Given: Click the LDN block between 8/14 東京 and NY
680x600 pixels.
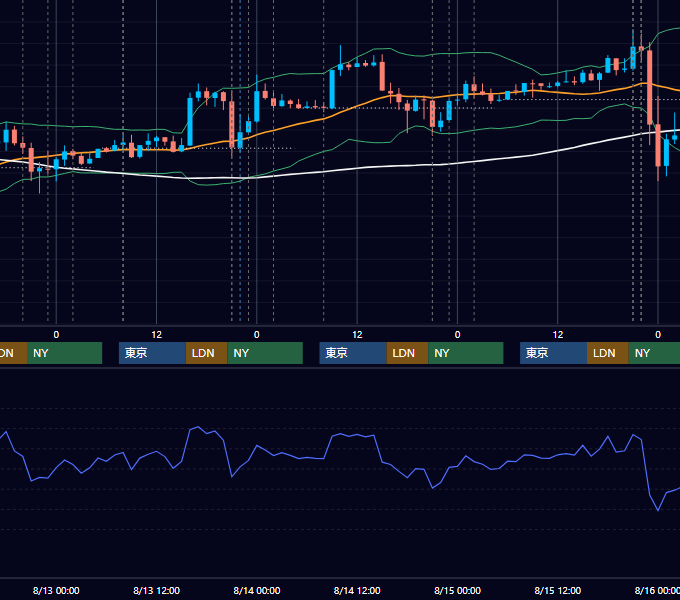Looking at the screenshot, I should [407, 353].
